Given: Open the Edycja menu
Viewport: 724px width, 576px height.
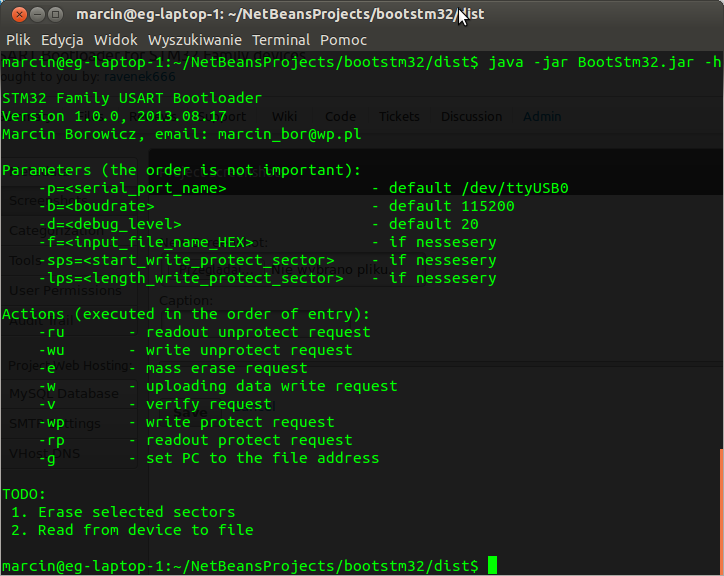Looking at the screenshot, I should (62, 40).
